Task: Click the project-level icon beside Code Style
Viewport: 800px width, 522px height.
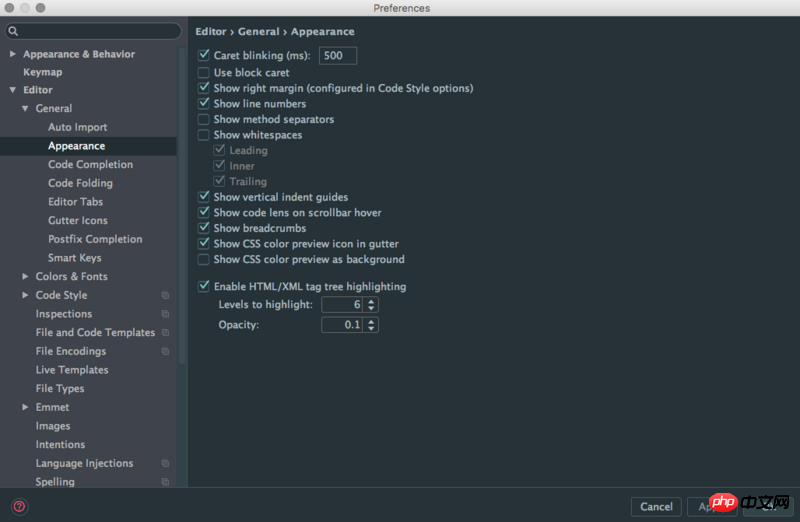Action: [x=165, y=295]
